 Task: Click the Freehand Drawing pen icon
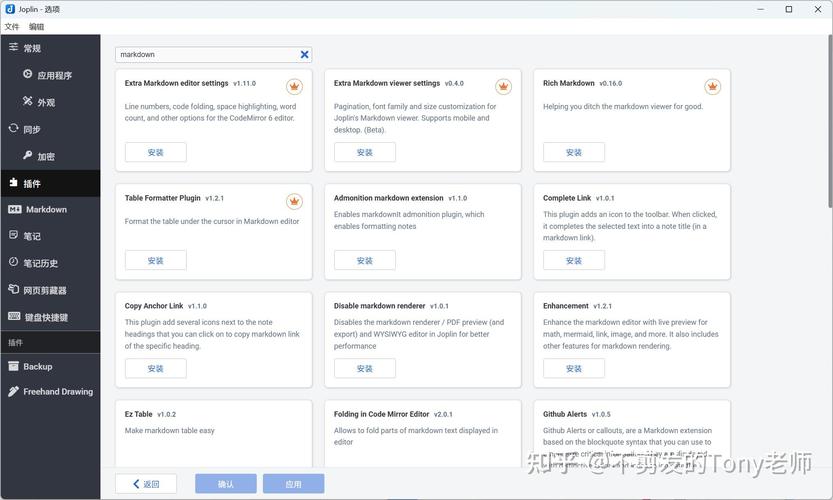point(13,392)
